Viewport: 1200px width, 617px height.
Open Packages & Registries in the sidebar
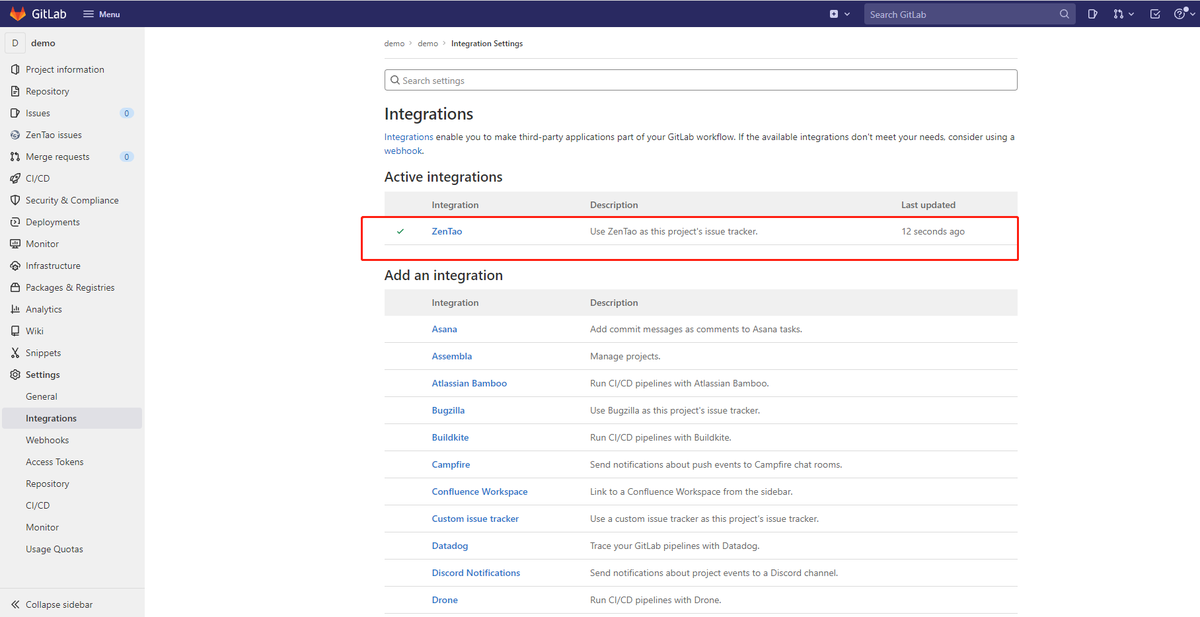tap(72, 287)
